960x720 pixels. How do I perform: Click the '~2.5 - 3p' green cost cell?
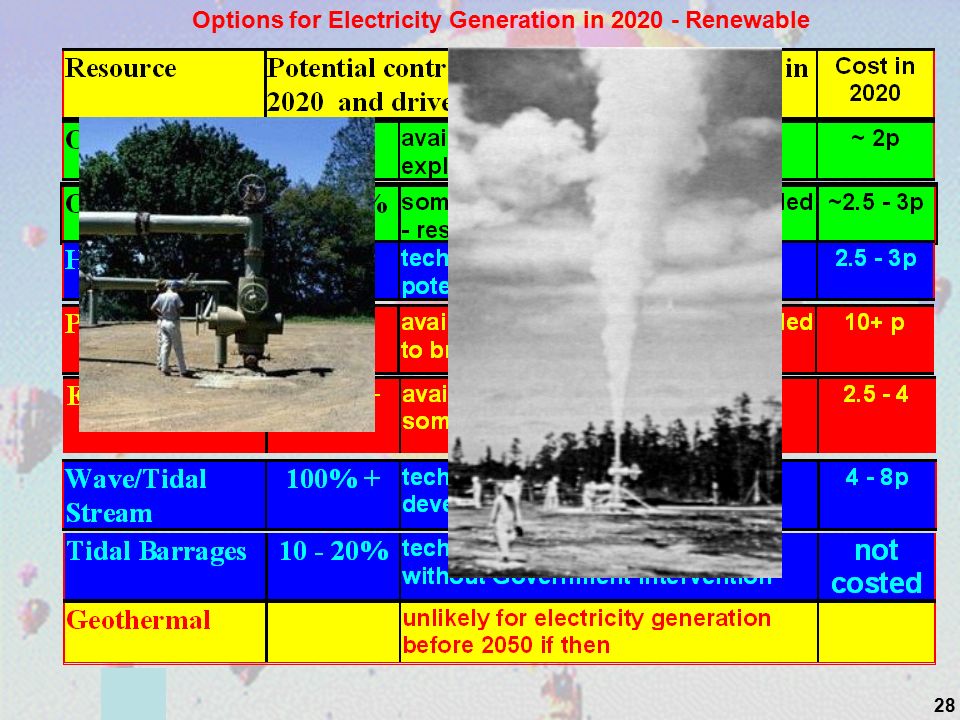click(876, 212)
